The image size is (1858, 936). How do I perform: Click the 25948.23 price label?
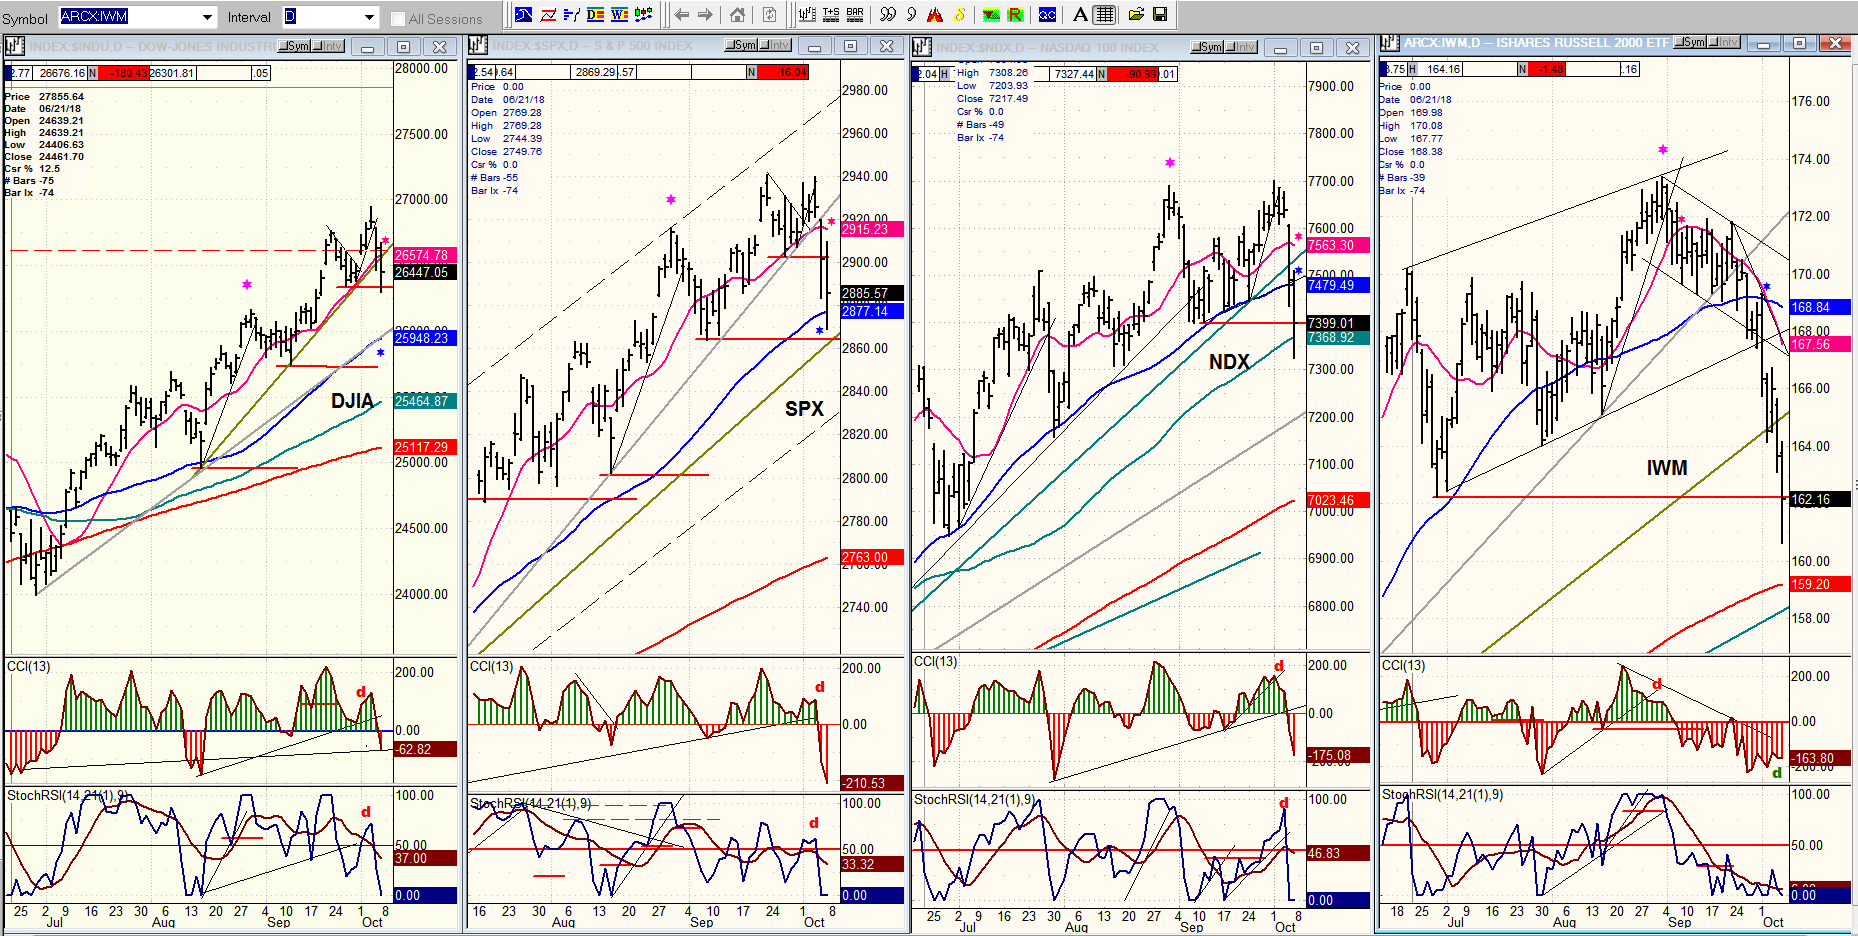[425, 338]
